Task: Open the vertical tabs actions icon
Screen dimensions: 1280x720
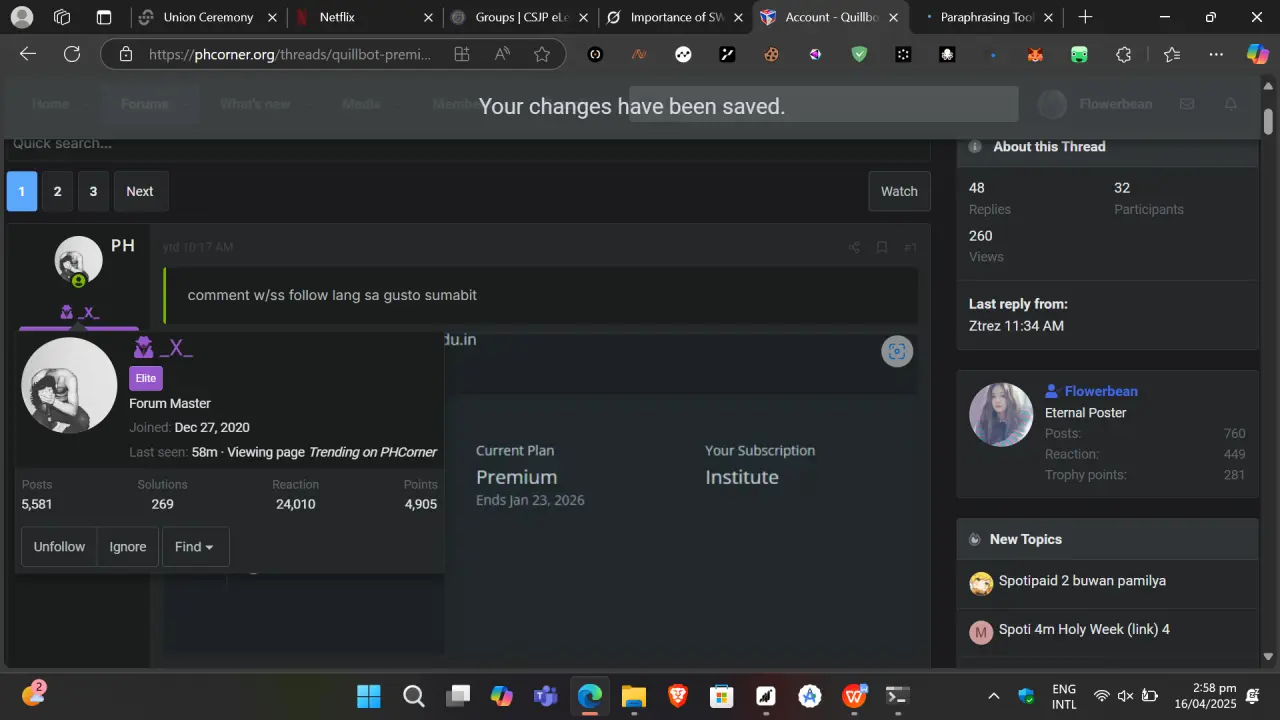Action: [104, 17]
